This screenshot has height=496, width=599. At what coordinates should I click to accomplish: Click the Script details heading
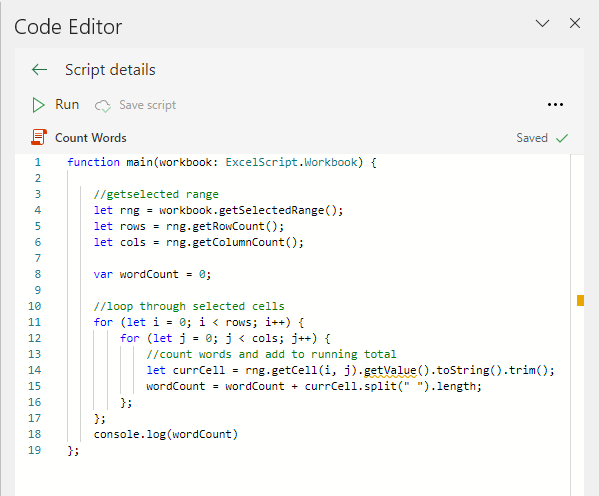click(110, 70)
